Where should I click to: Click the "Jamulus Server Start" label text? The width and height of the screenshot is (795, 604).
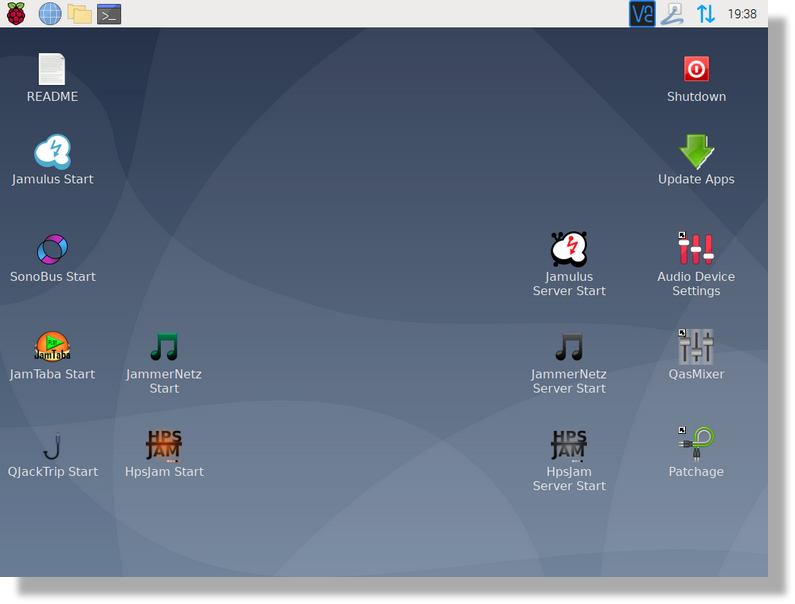pos(569,283)
